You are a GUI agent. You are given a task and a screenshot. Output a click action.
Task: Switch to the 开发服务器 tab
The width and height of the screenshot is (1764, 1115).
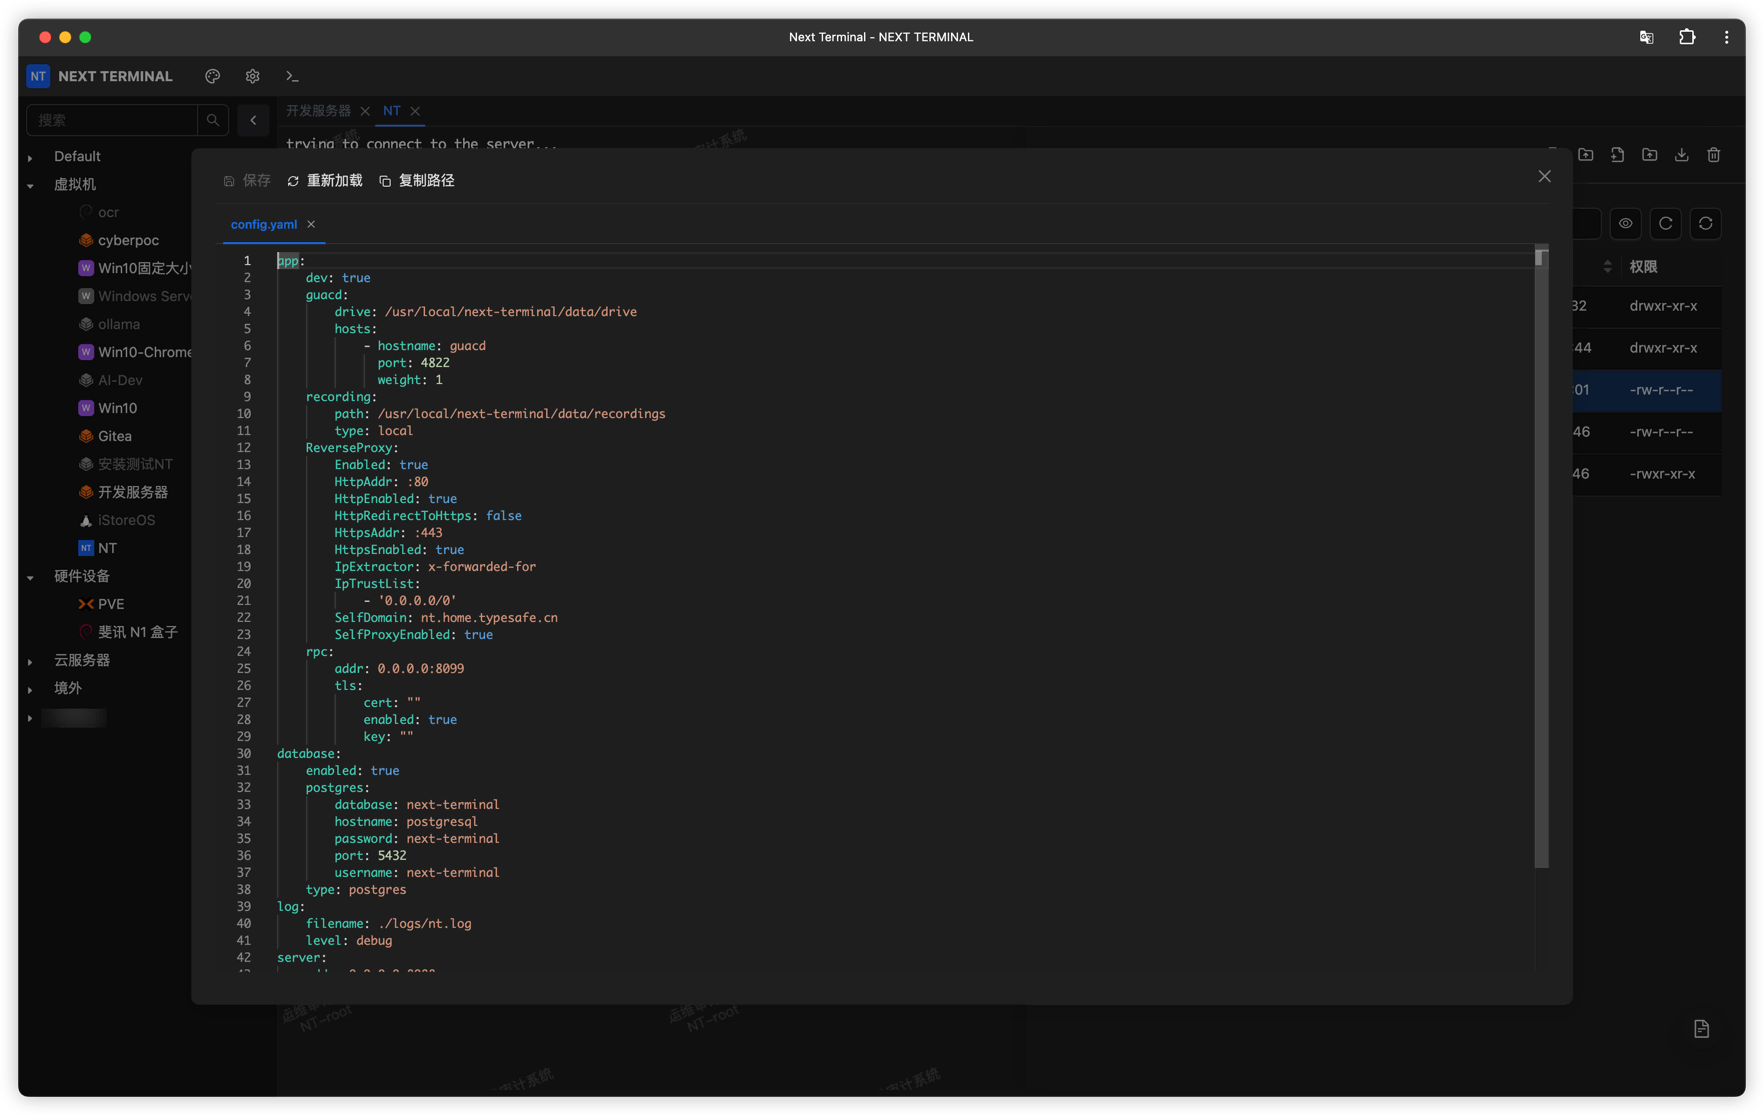318,111
